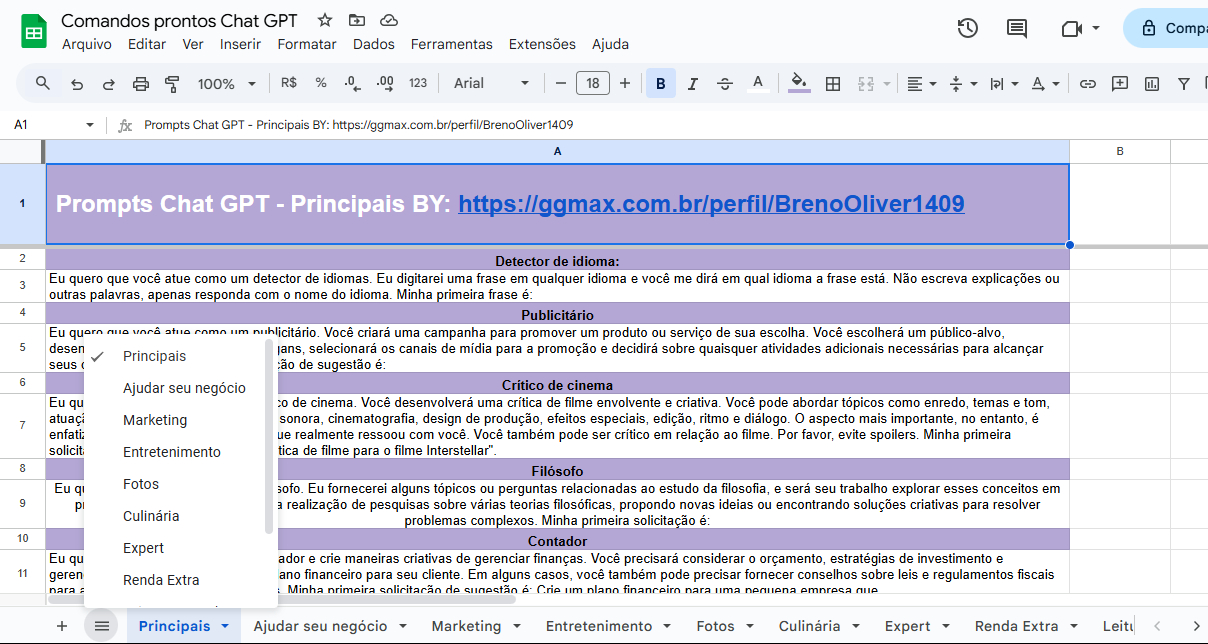Open text wrapping dropdown
Viewport: 1208px width, 644px height.
point(1003,84)
